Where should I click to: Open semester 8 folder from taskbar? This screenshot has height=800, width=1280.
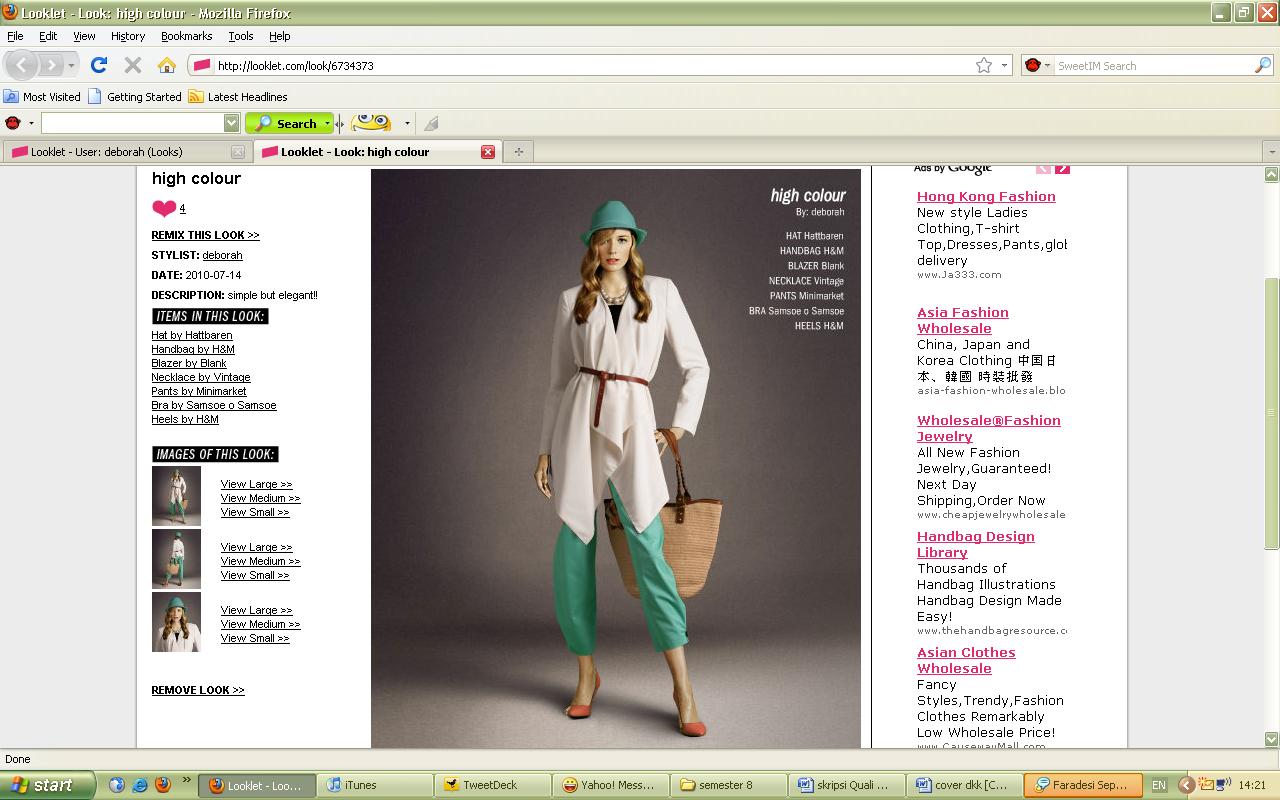coord(728,785)
